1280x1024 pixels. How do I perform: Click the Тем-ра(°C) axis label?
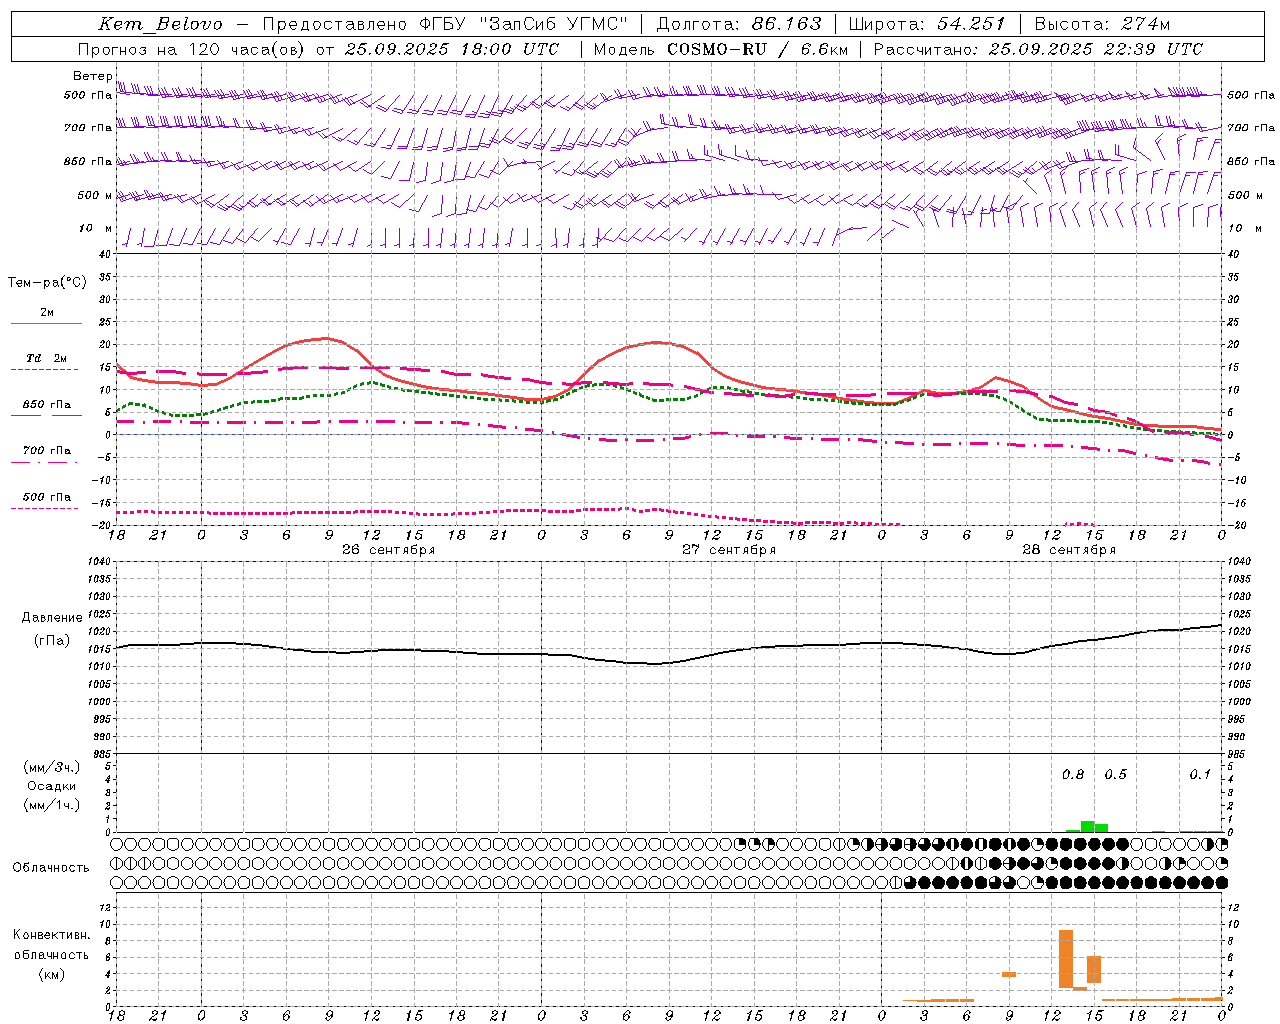(47, 283)
